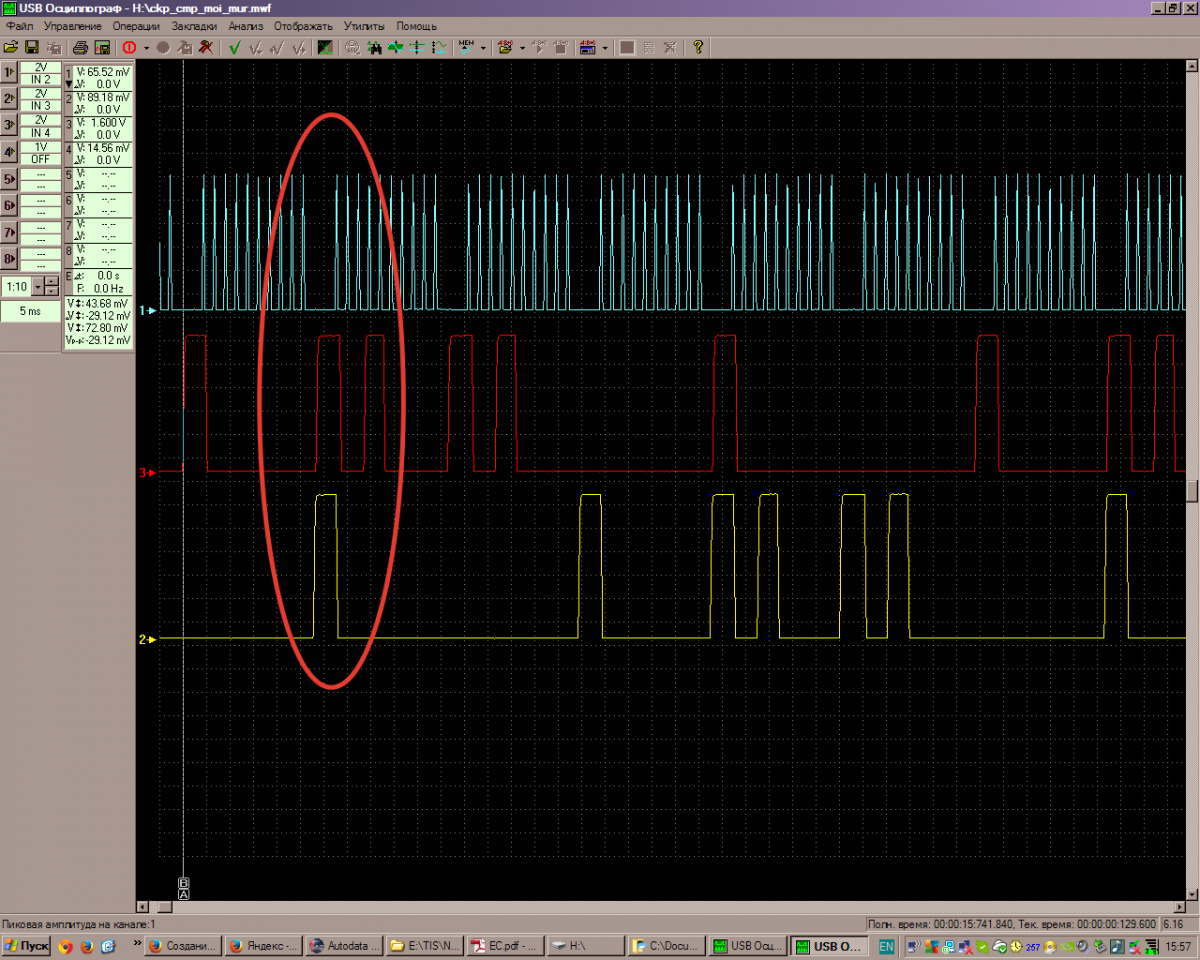Open channel 4 input selector showing OFF
Viewport: 1200px width, 960px height.
(40, 159)
